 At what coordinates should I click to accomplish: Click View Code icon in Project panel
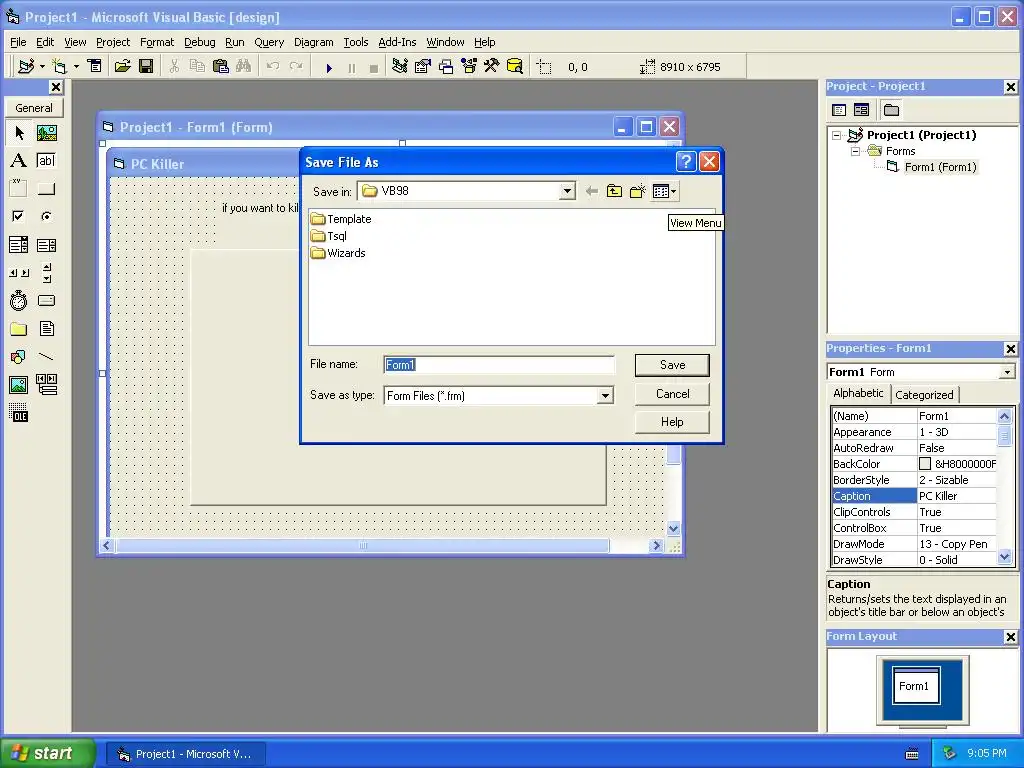839,110
